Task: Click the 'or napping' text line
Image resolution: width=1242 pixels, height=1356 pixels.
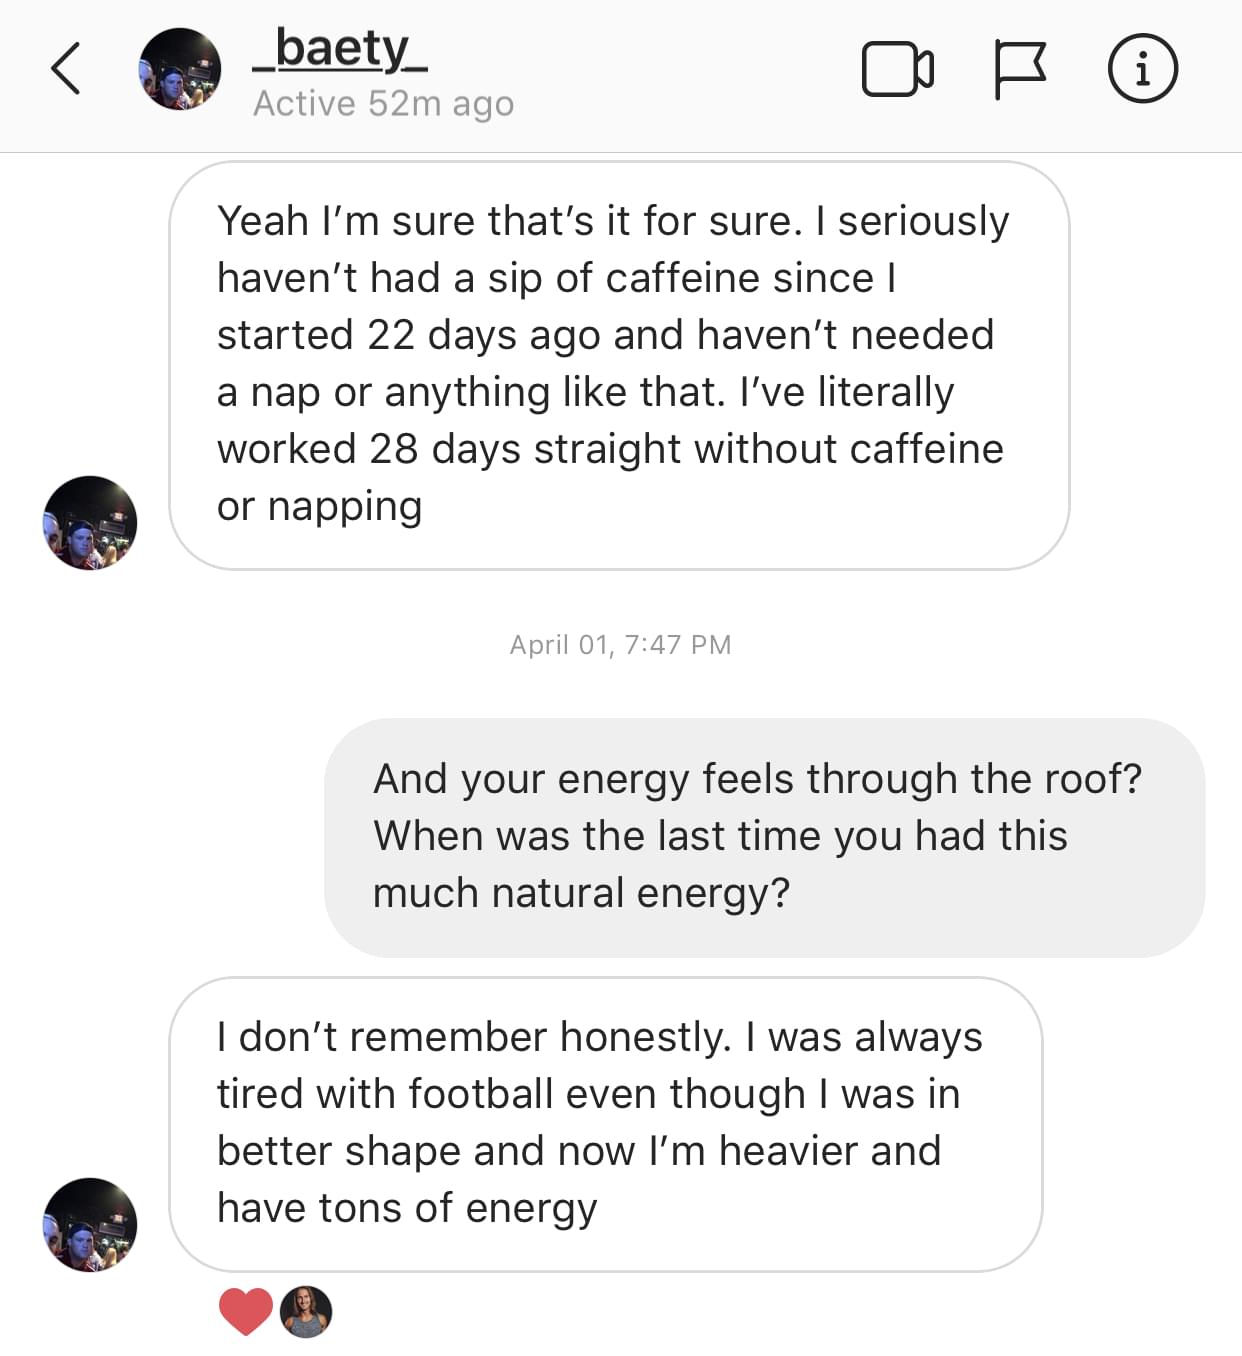Action: click(x=320, y=506)
